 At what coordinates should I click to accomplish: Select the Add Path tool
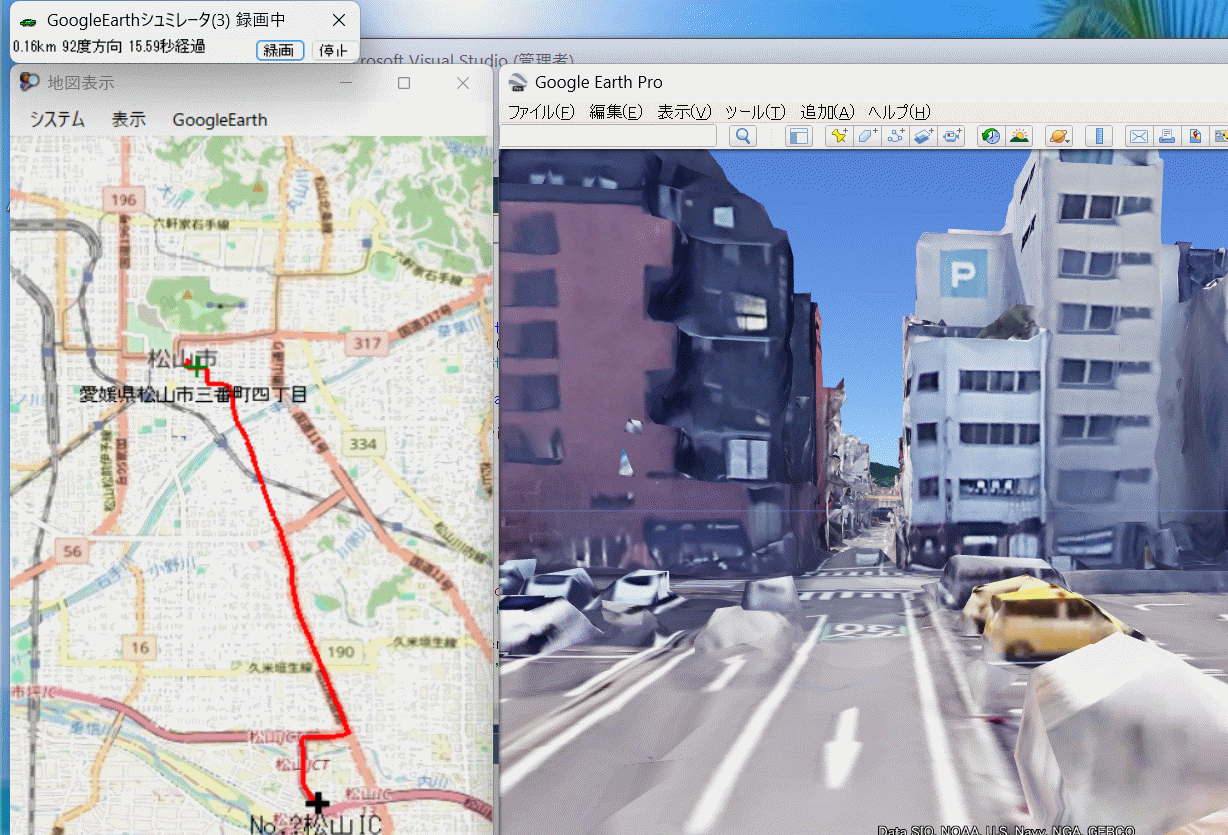[x=895, y=136]
